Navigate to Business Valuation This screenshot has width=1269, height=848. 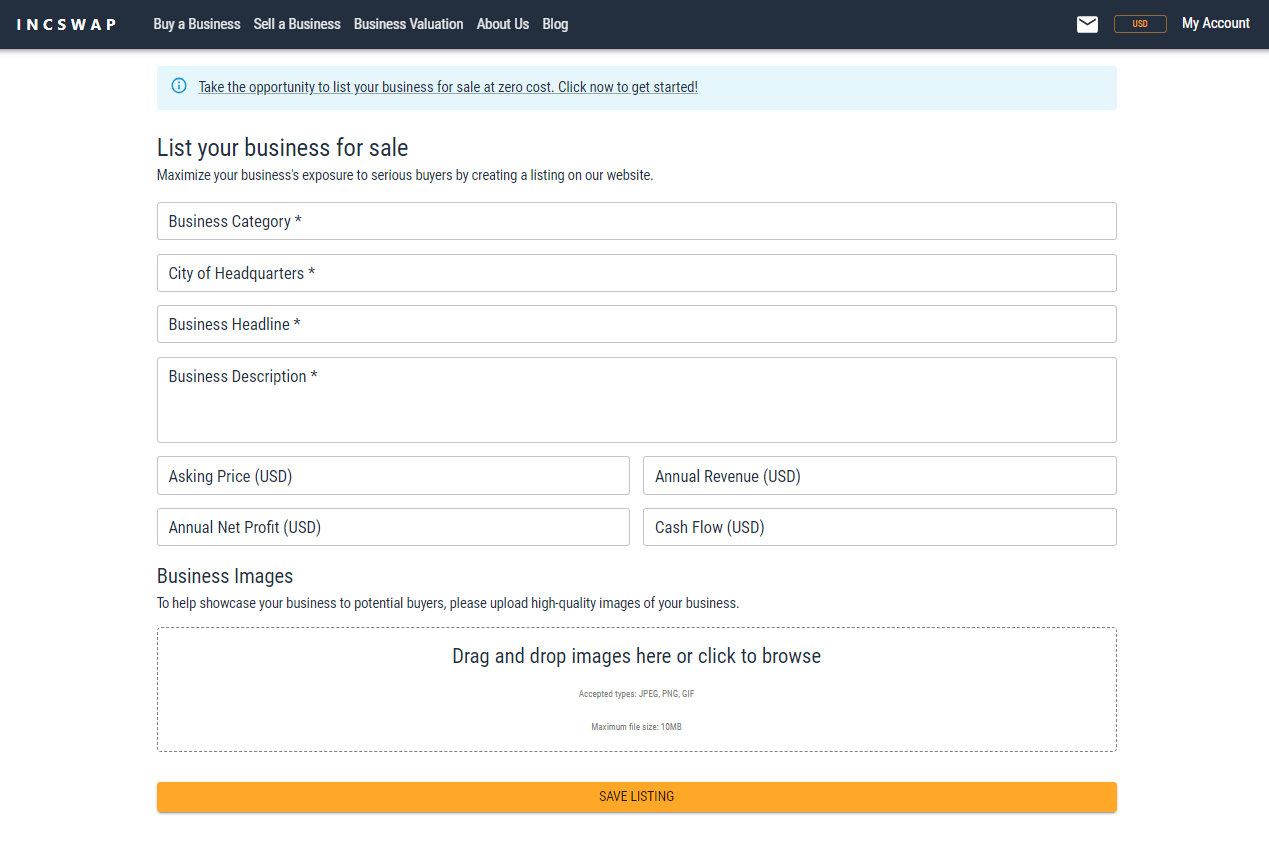(x=408, y=24)
